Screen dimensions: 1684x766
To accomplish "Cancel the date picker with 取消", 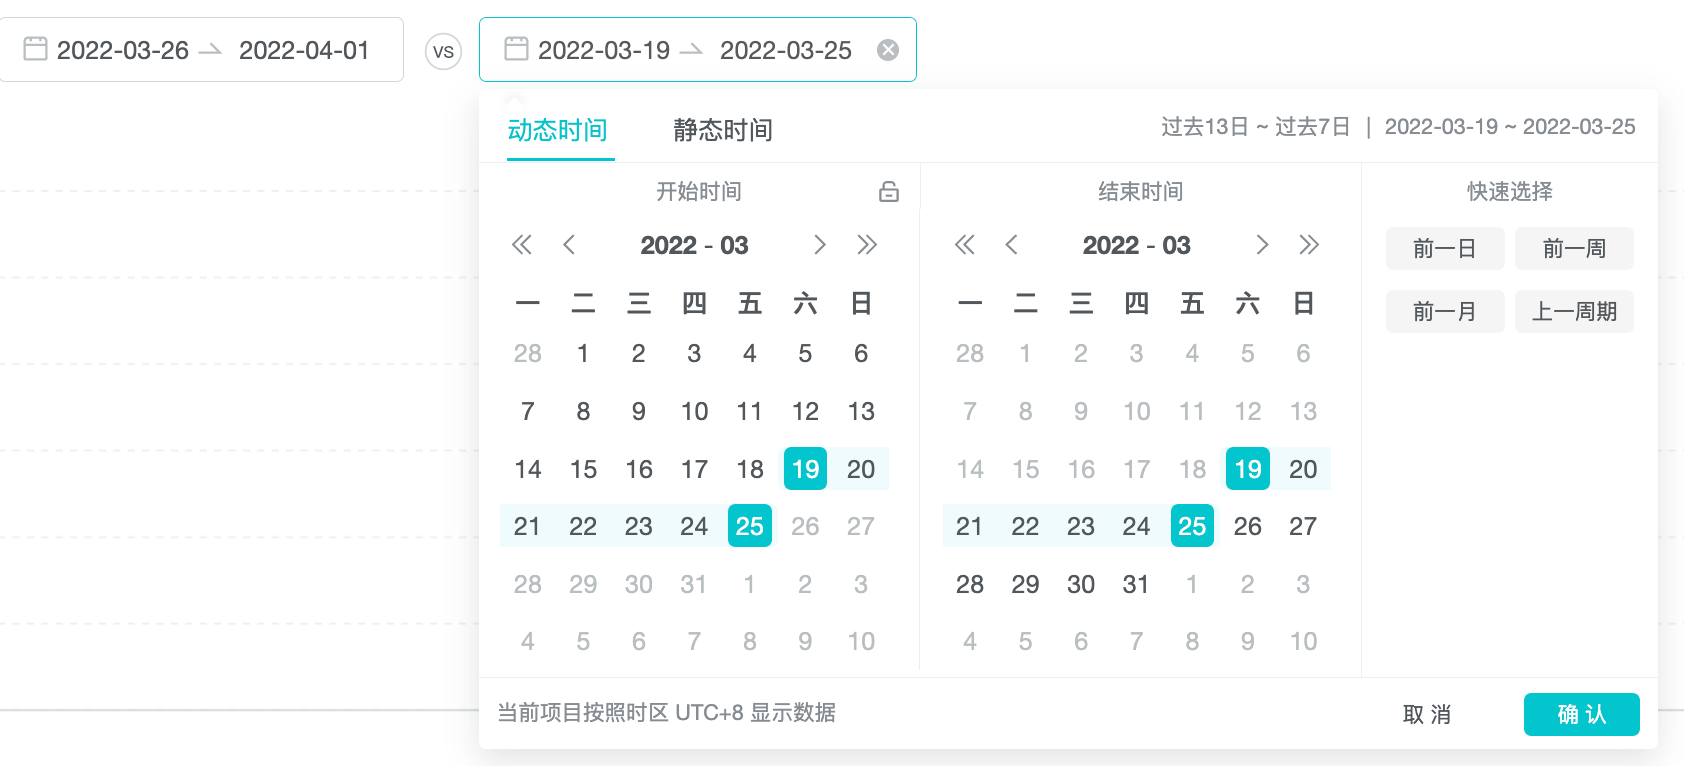I will [x=1426, y=714].
